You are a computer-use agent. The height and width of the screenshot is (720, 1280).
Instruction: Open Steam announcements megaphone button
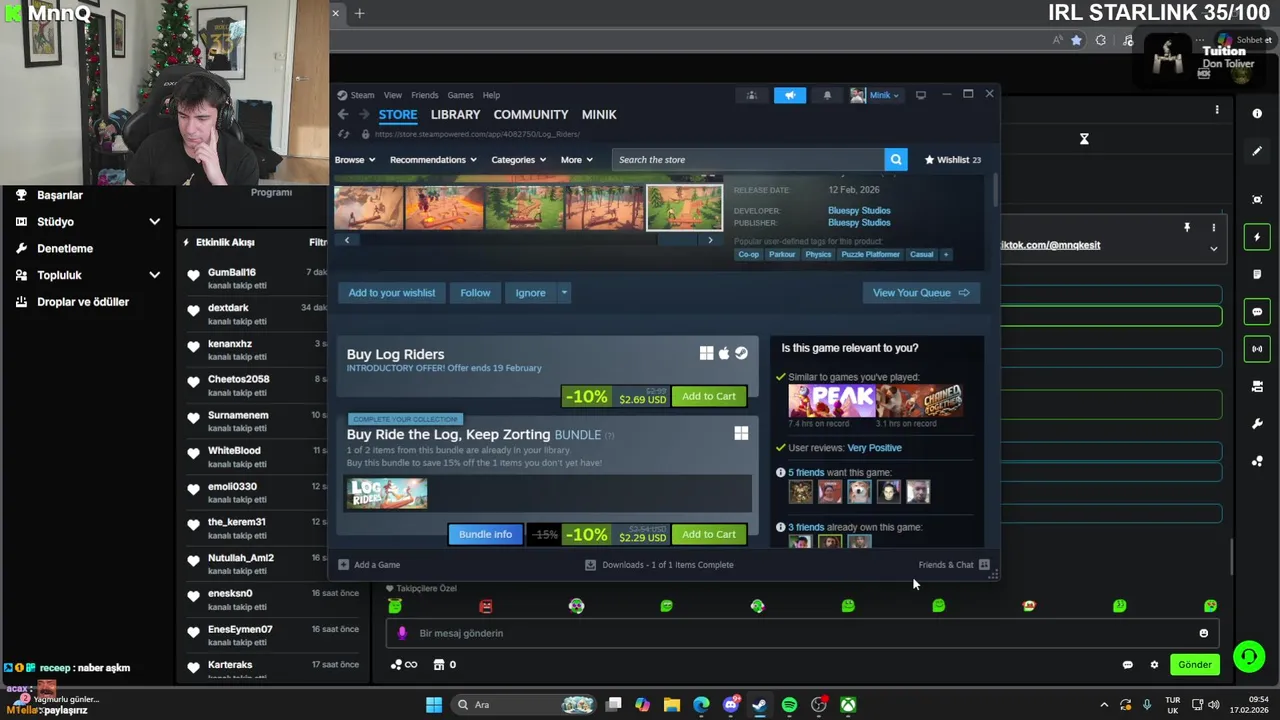point(790,95)
